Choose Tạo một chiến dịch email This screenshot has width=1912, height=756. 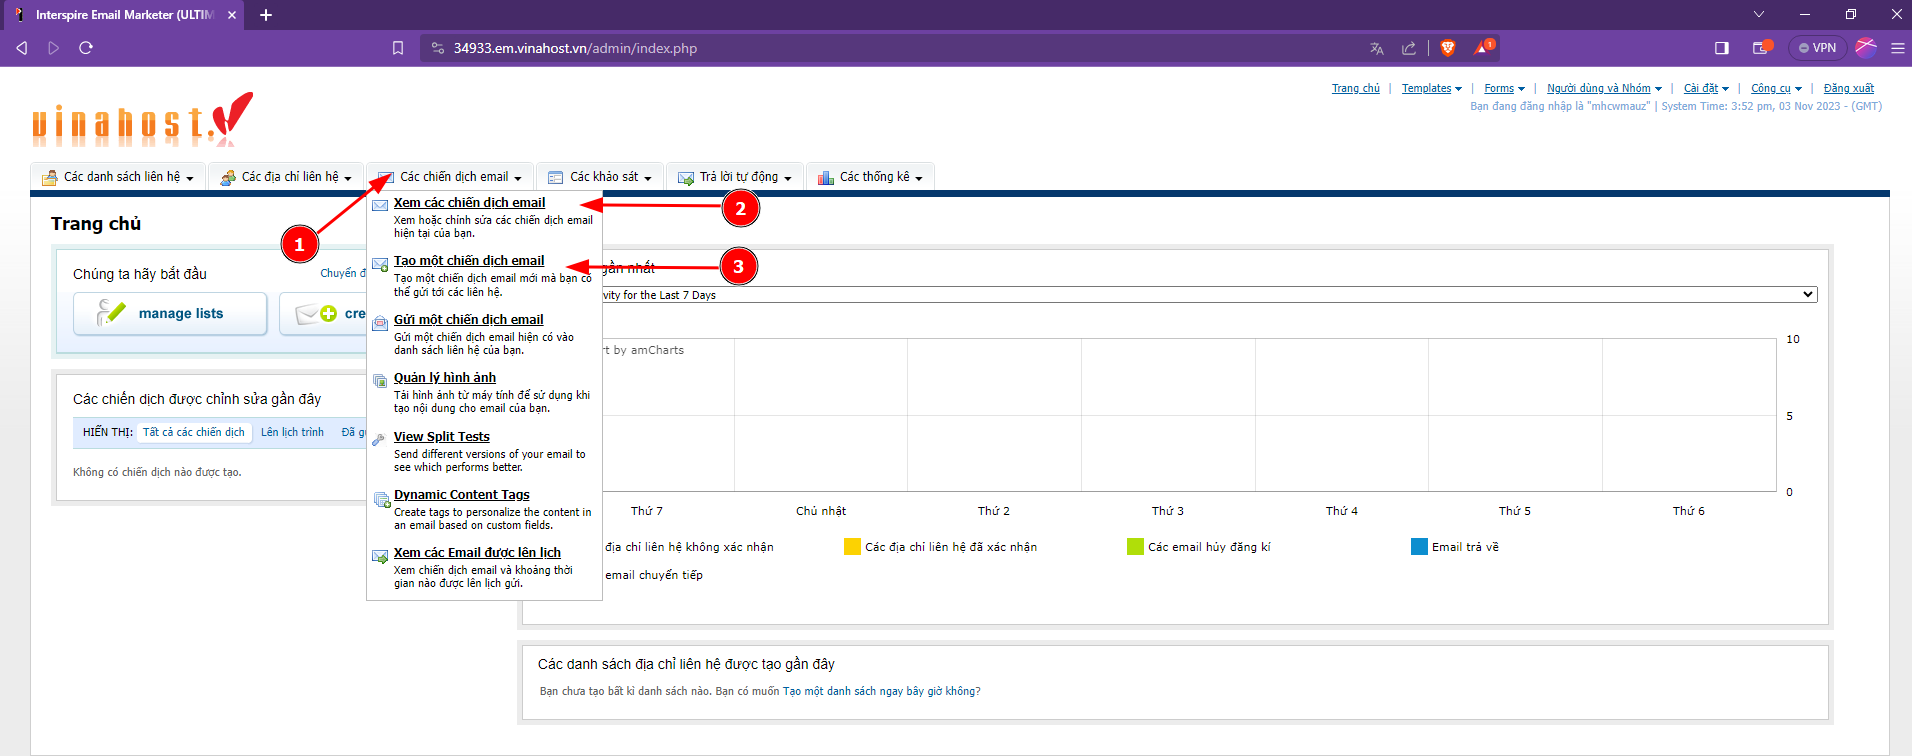point(468,261)
